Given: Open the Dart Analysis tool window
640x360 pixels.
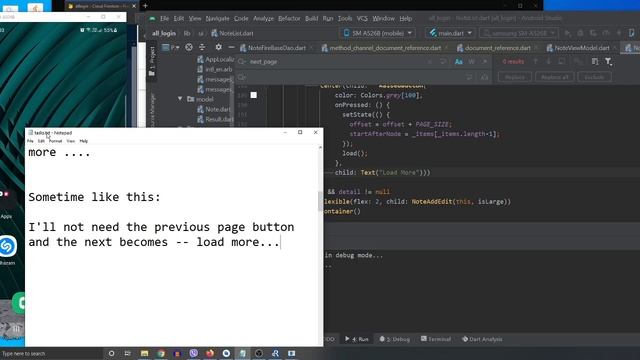Looking at the screenshot, I should 482,339.
